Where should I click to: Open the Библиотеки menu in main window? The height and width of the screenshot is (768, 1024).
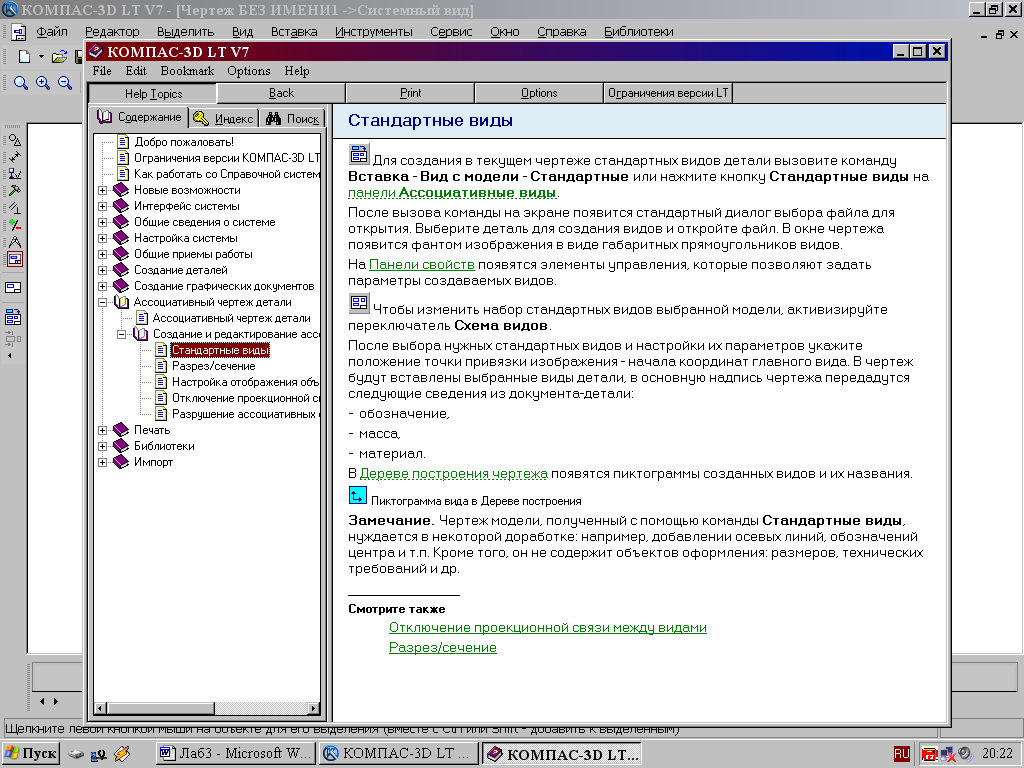tap(639, 31)
